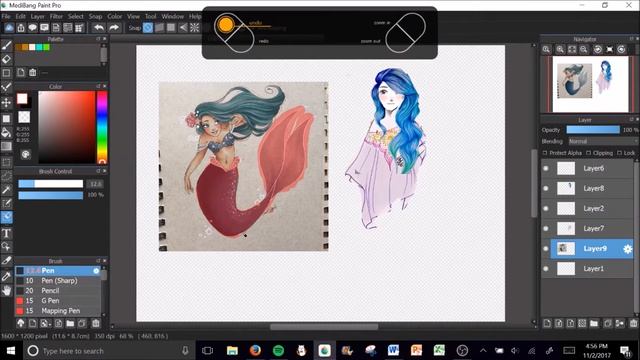The width and height of the screenshot is (640, 360).
Task: Hide Layer1 visibility dot
Action: 546,269
